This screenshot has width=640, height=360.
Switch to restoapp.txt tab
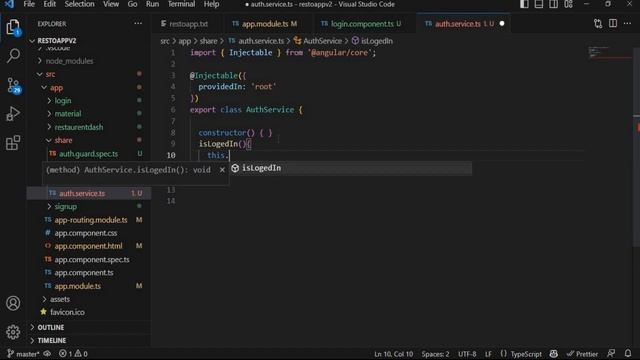tap(187, 24)
